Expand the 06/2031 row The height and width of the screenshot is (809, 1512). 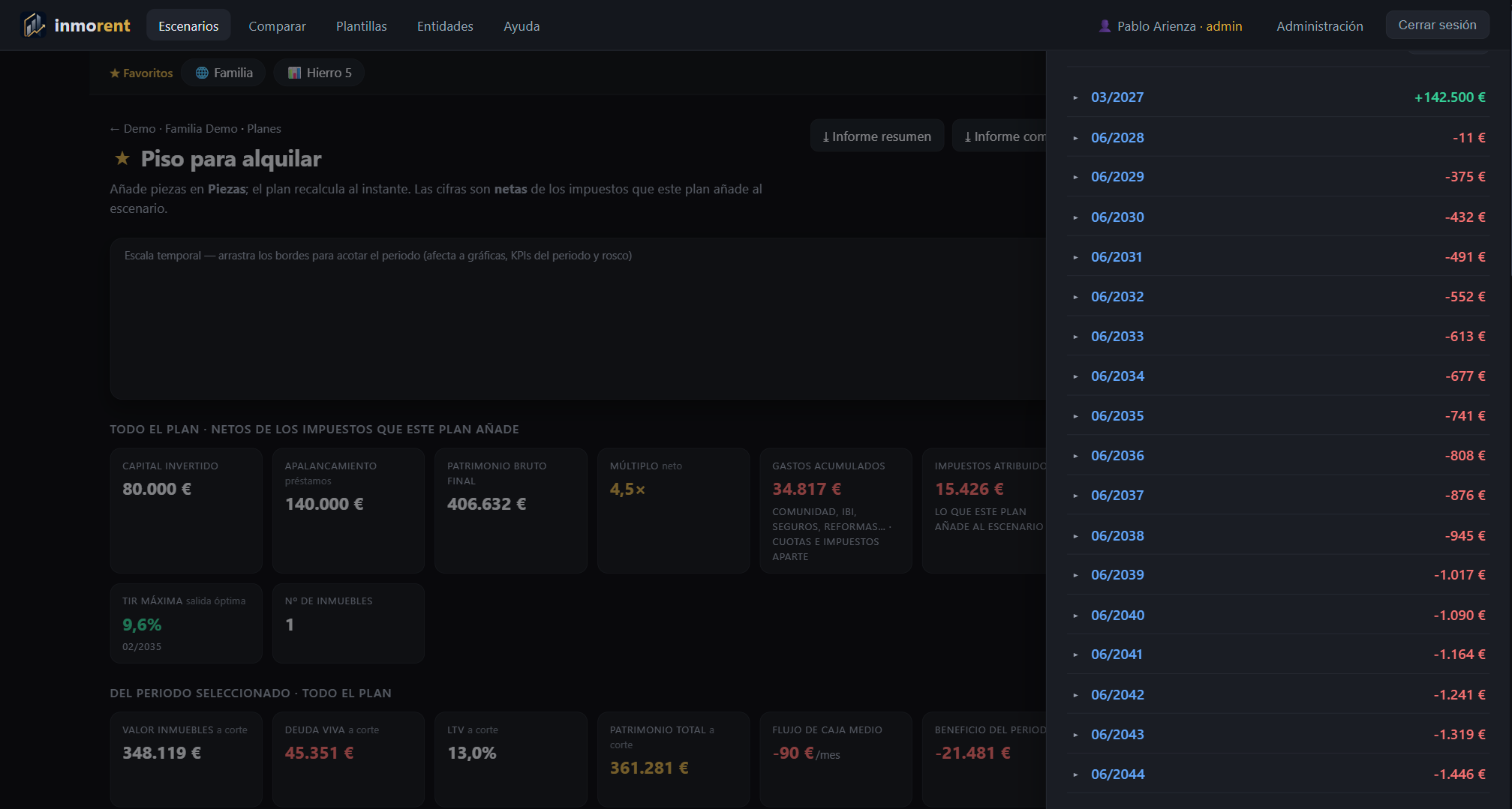click(x=1277, y=257)
